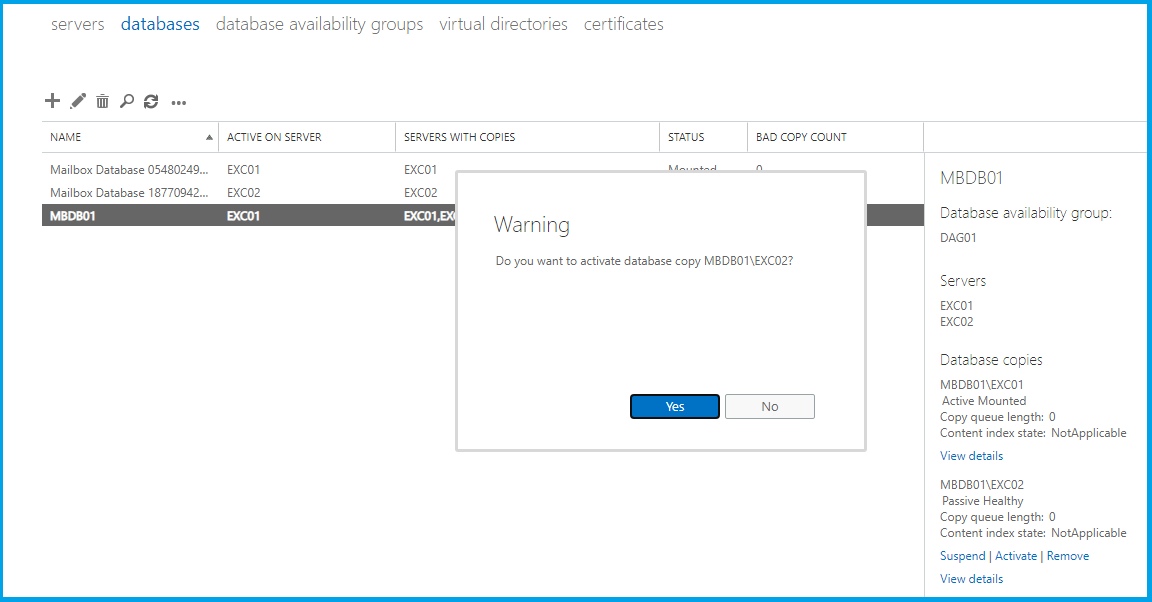The width and height of the screenshot is (1152, 602).
Task: Click the Suspend link for MBDB01\EXC02
Action: 963,556
